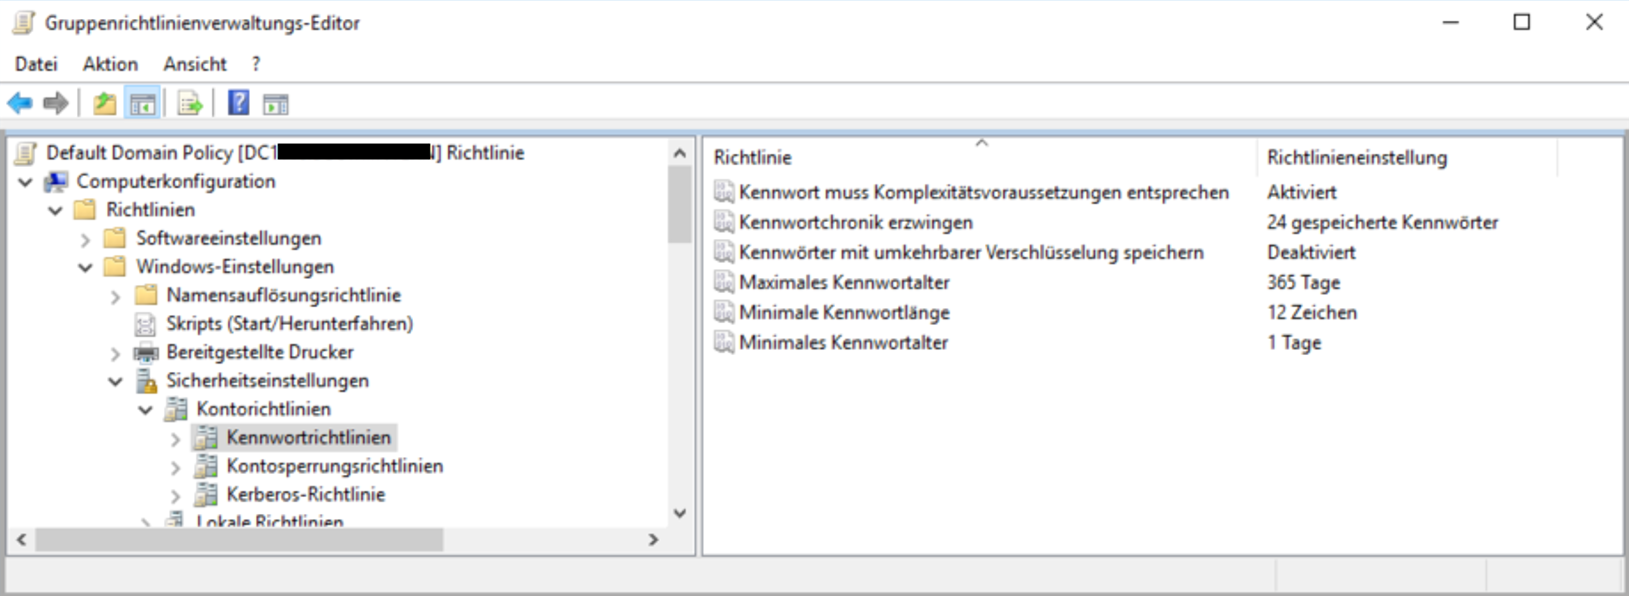Click the Forward arrow toolbar icon
The height and width of the screenshot is (596, 1629).
coord(56,103)
